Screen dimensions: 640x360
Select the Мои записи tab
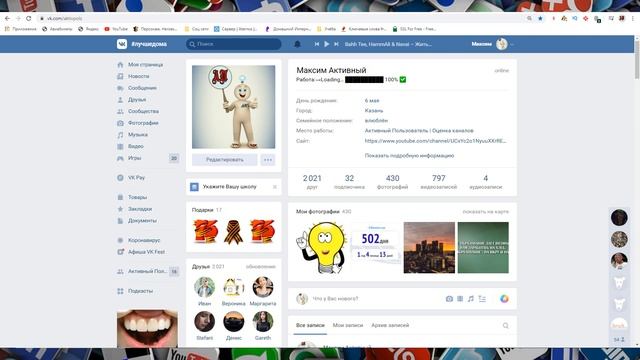pyautogui.click(x=348, y=325)
